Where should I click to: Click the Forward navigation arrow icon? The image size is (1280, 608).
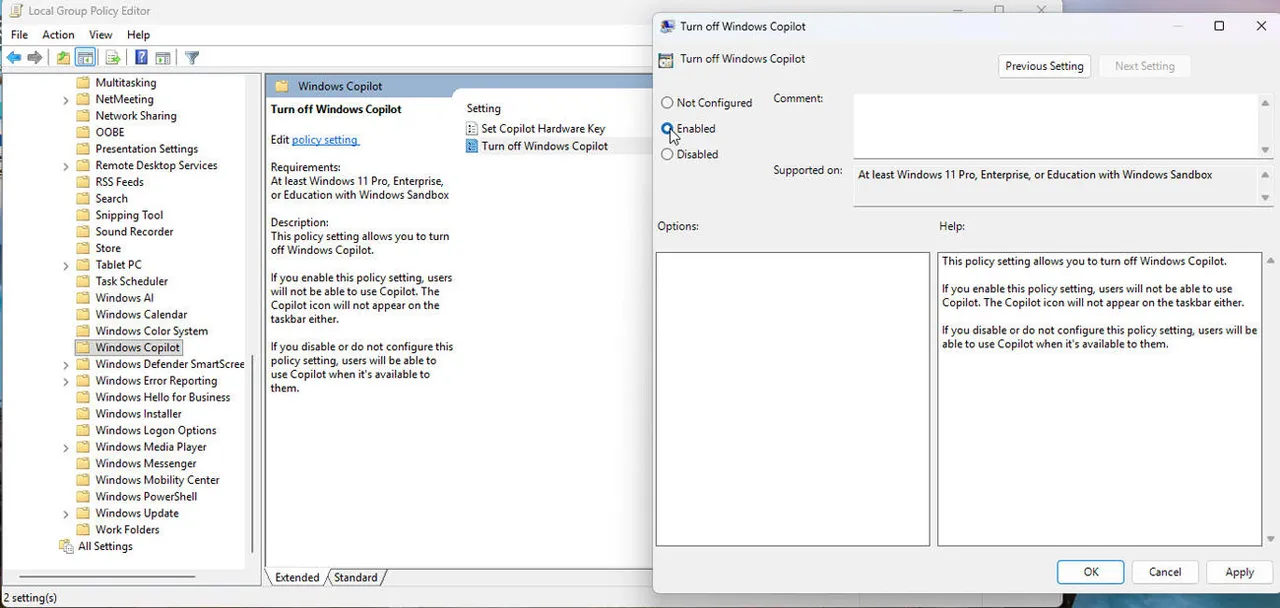[x=33, y=57]
